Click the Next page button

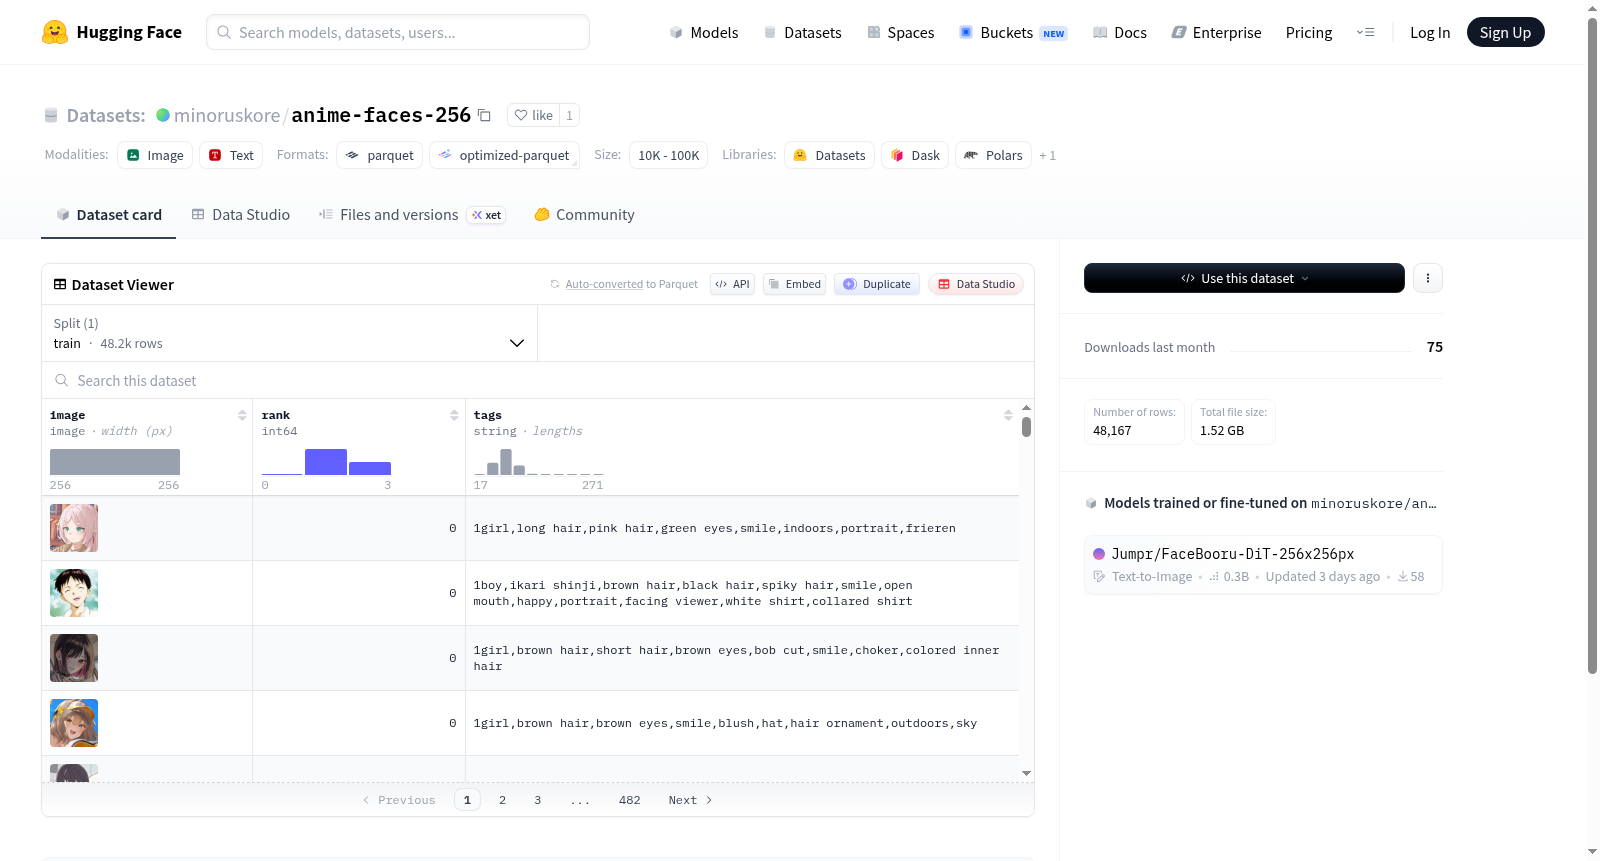pyautogui.click(x=690, y=800)
